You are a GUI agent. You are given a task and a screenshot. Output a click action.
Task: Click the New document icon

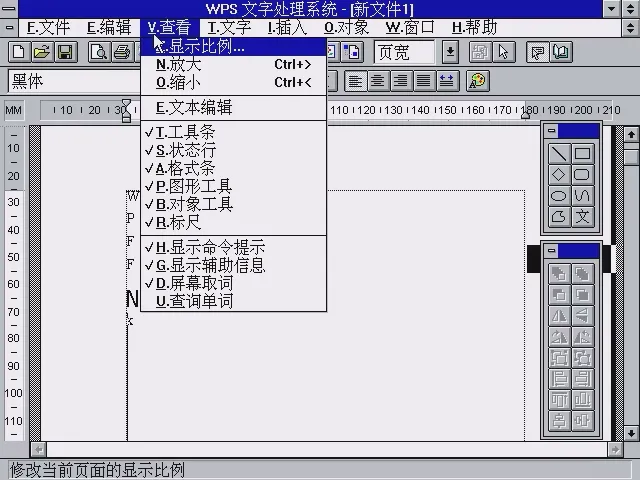pyautogui.click(x=19, y=52)
